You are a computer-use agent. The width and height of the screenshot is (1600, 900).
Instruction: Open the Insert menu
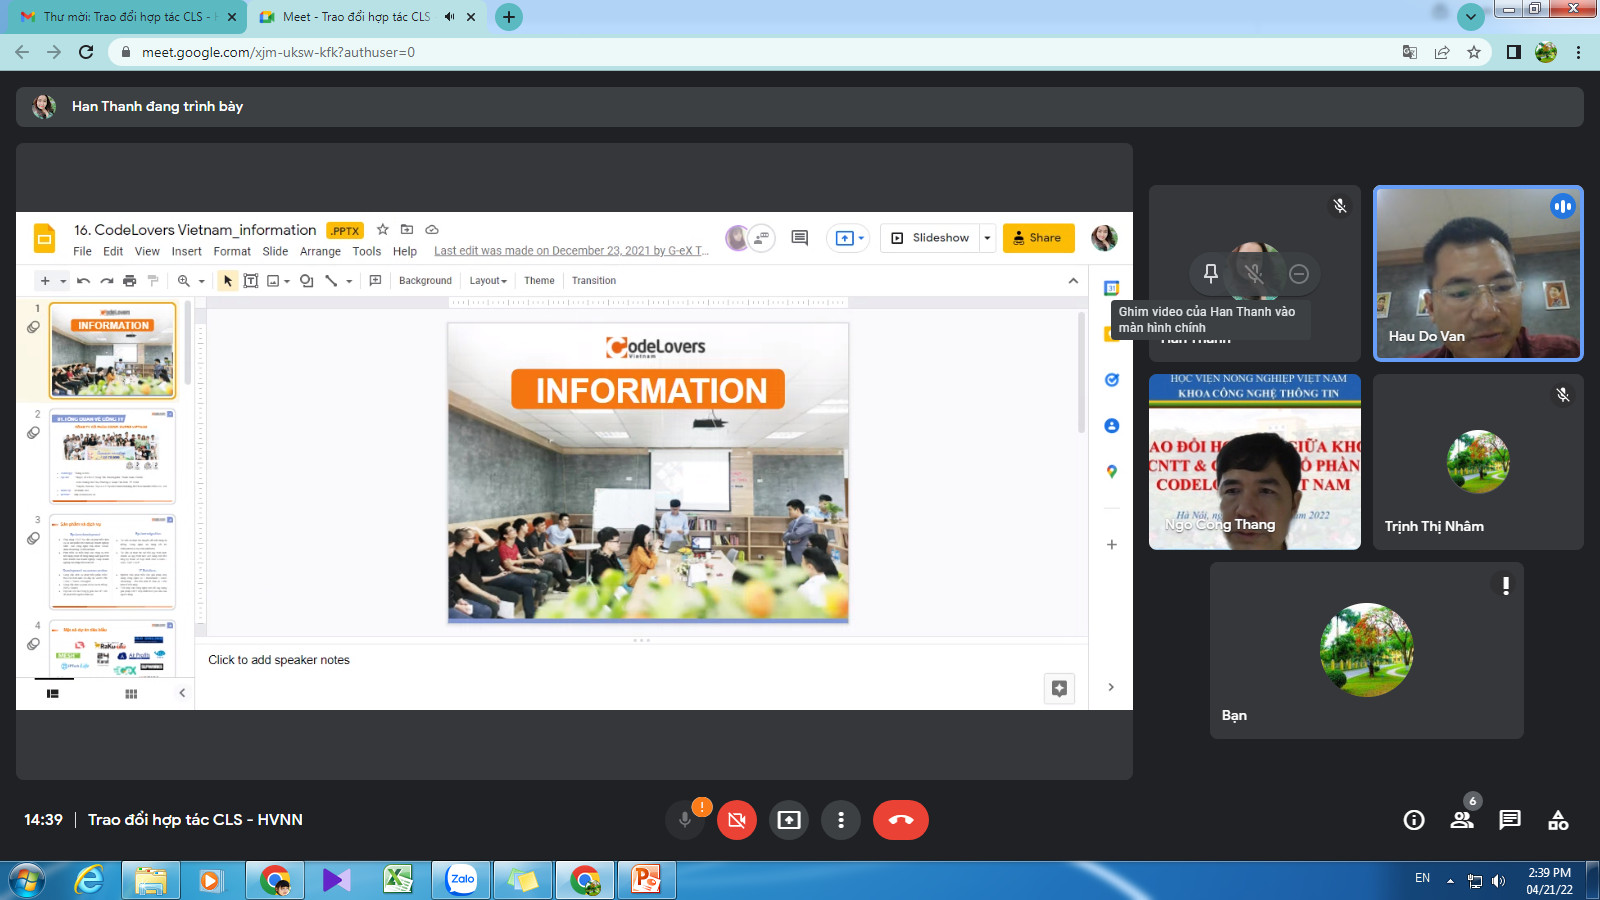pos(186,252)
